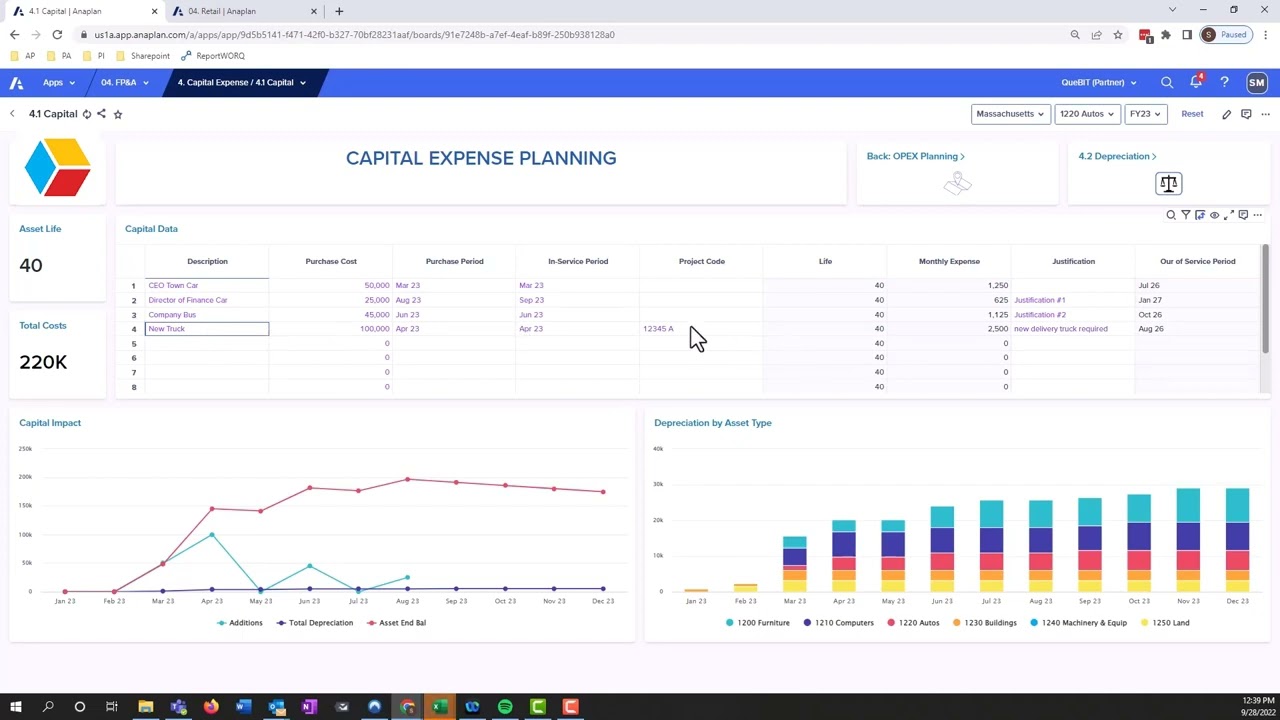Screen dimensions: 1280x720
Task: Open the filter icon for the Capital Data grid
Action: 1186,215
